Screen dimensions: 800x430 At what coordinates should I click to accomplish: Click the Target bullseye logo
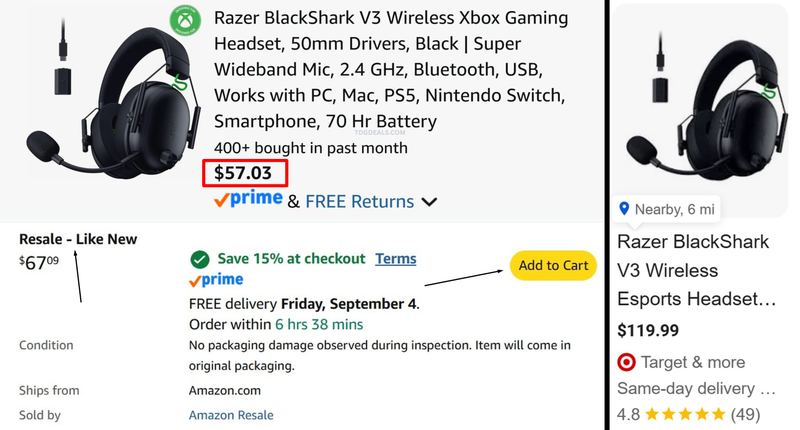tap(626, 362)
